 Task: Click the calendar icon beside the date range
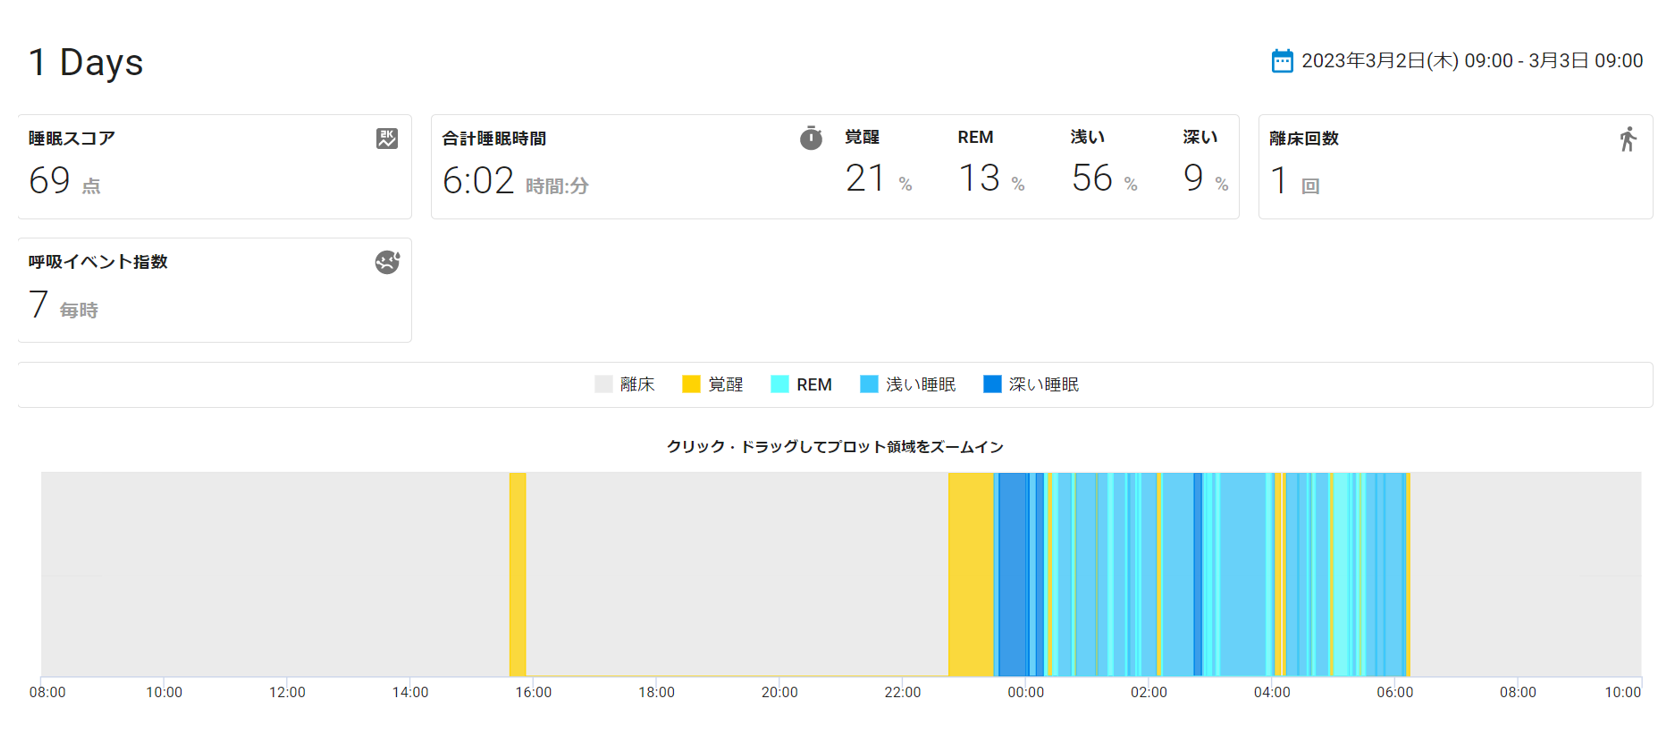(x=1281, y=61)
